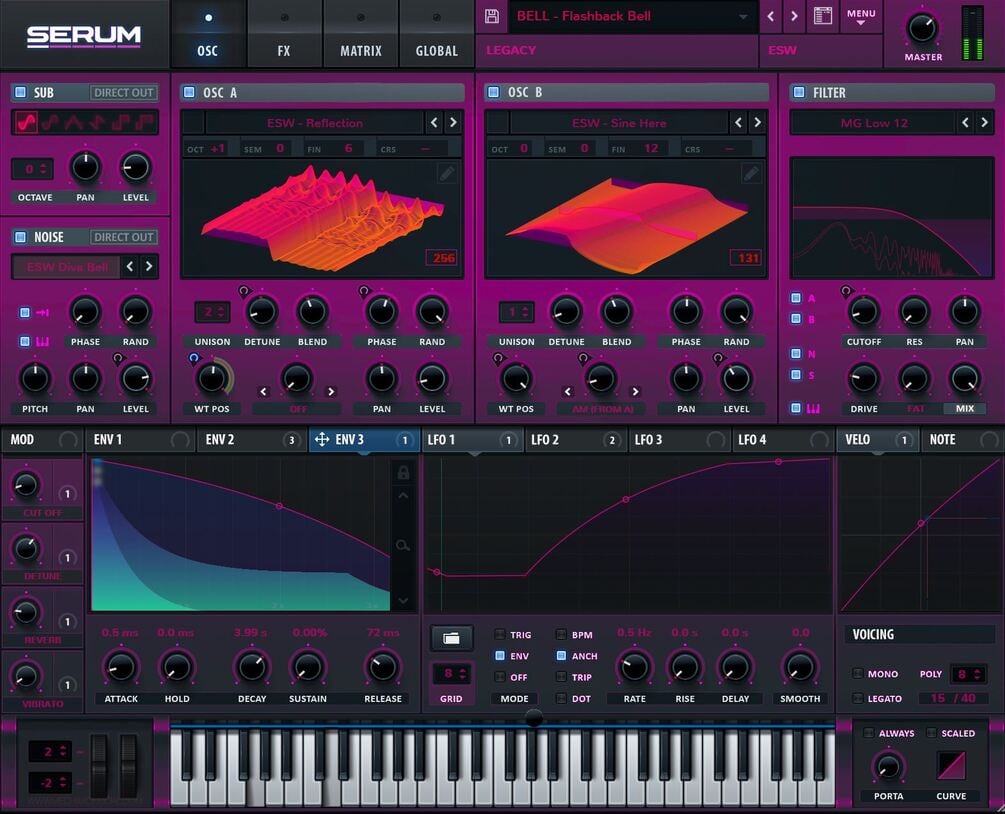Enable the BPM sync checkbox
This screenshot has height=814, width=1005.
pyautogui.click(x=561, y=635)
